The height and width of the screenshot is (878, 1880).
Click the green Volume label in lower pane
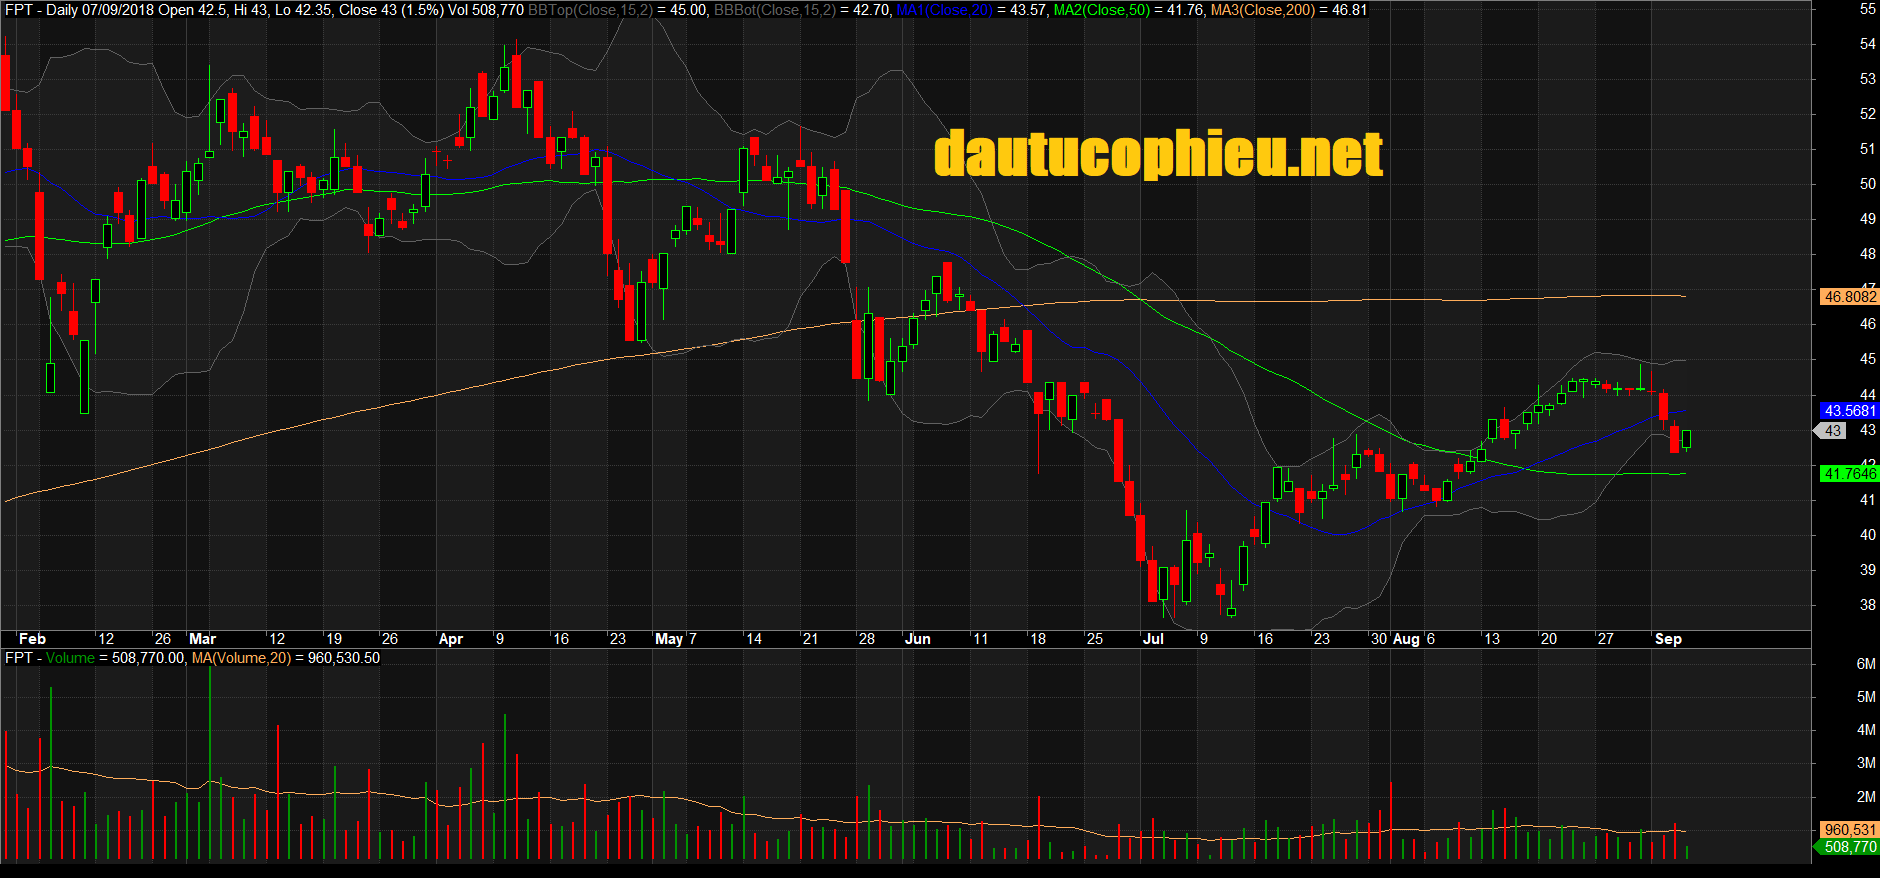[70, 658]
